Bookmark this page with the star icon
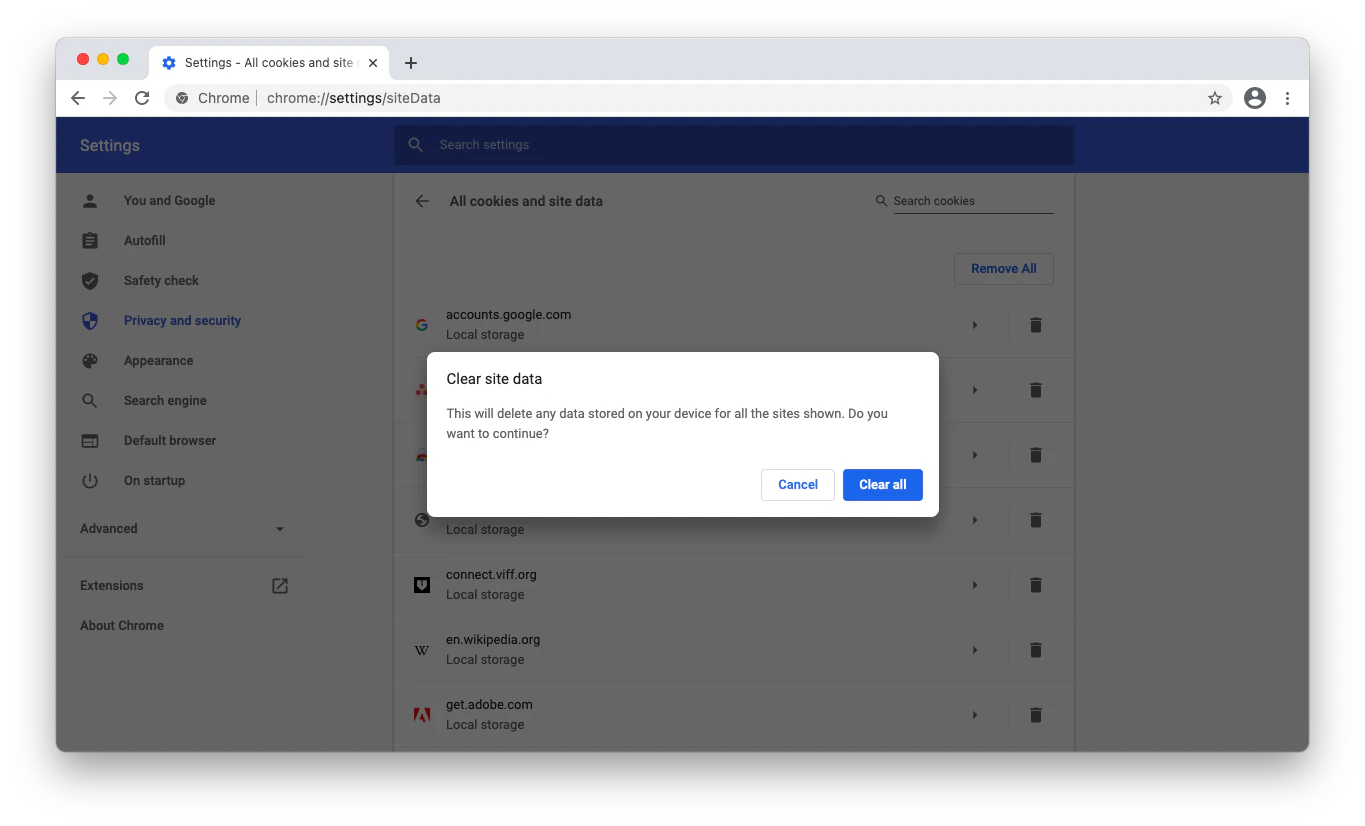This screenshot has width=1365, height=826. (x=1215, y=98)
